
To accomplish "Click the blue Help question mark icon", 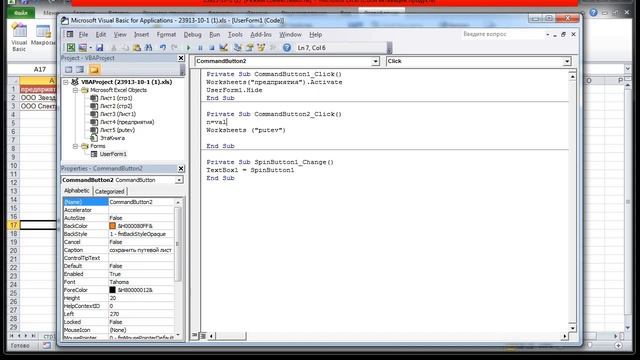I will click(287, 48).
